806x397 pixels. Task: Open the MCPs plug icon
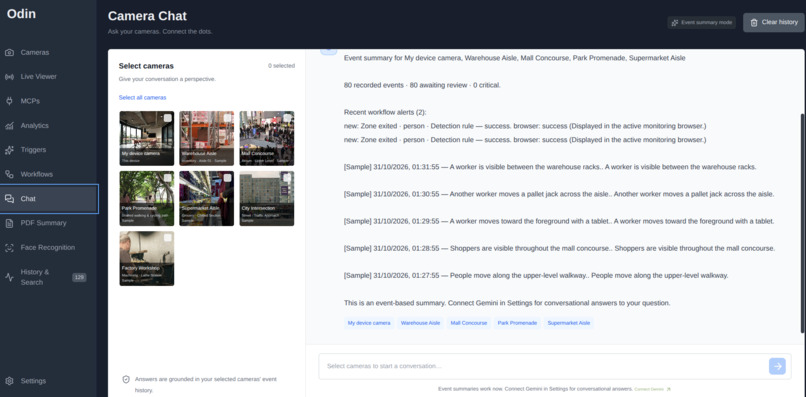click(9, 101)
